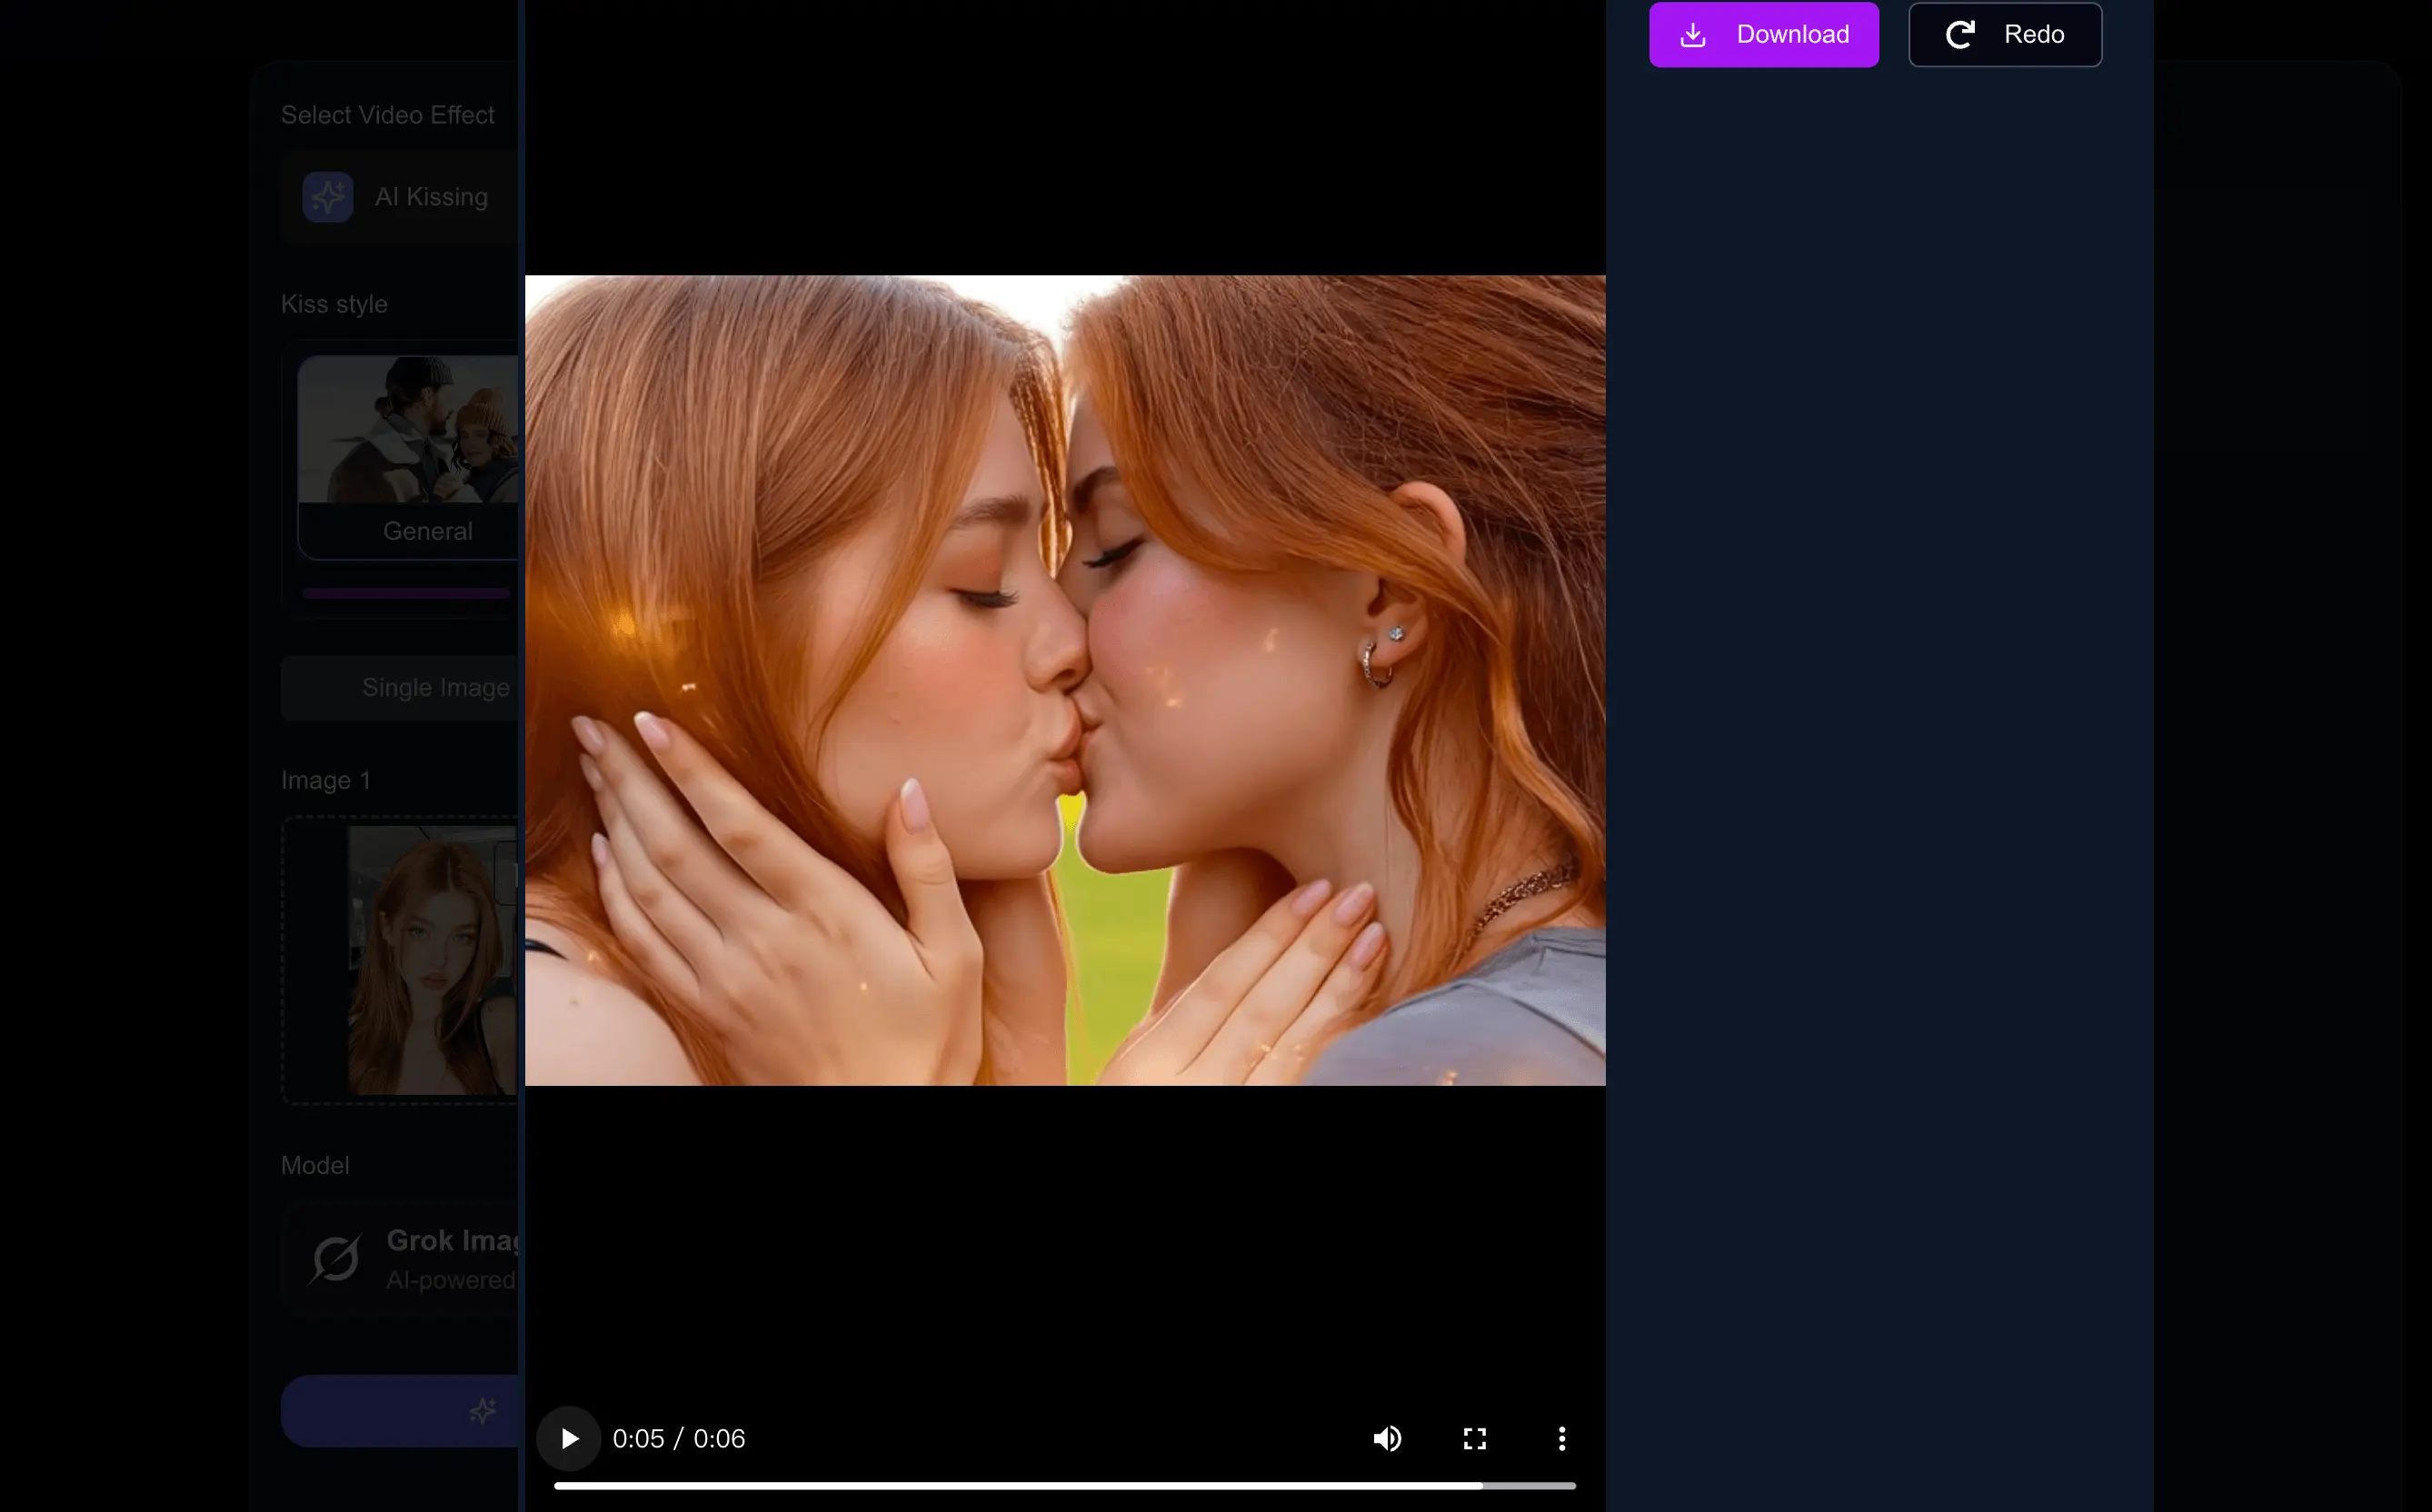
Task: Switch to Single Image tab
Action: [x=434, y=688]
